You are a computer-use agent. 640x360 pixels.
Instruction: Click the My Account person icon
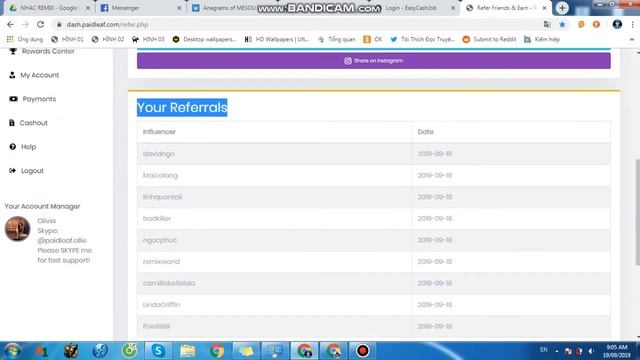[12, 75]
